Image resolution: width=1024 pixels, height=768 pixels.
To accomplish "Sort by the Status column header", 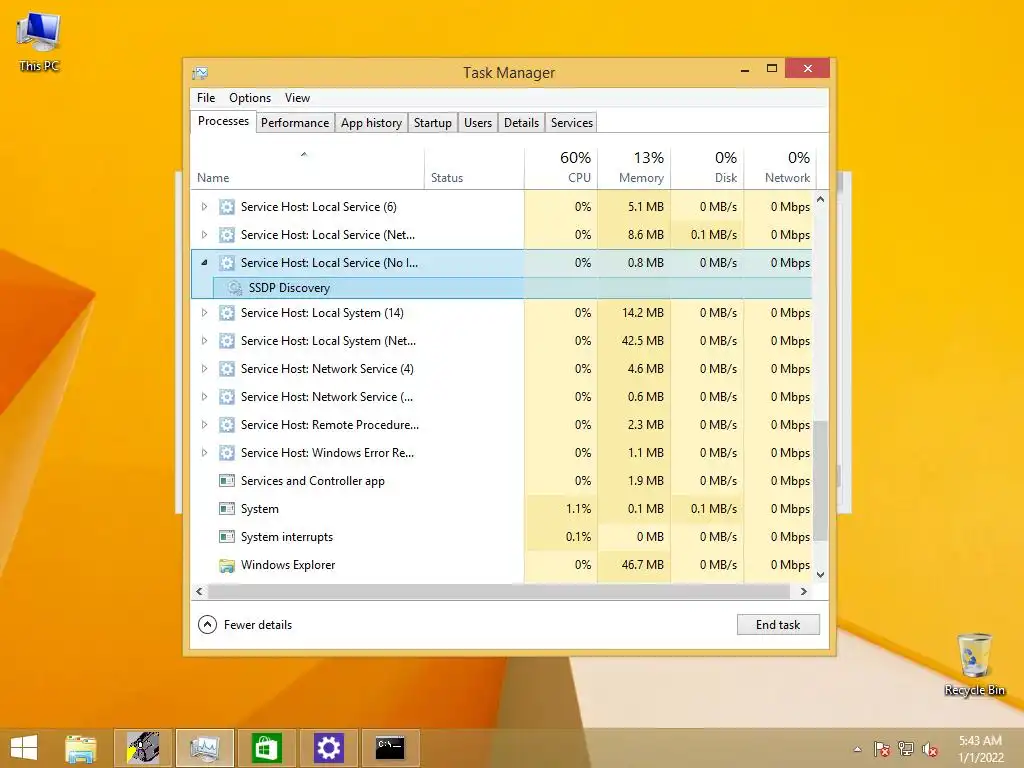I will coord(474,168).
